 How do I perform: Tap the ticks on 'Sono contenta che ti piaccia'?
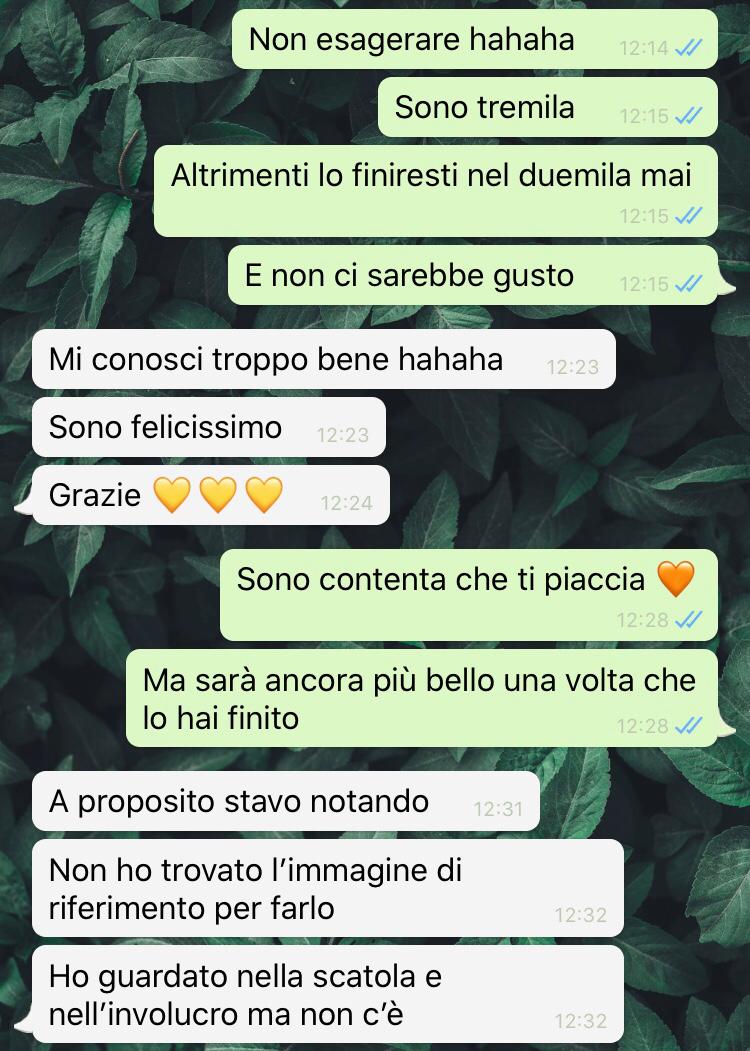point(688,619)
